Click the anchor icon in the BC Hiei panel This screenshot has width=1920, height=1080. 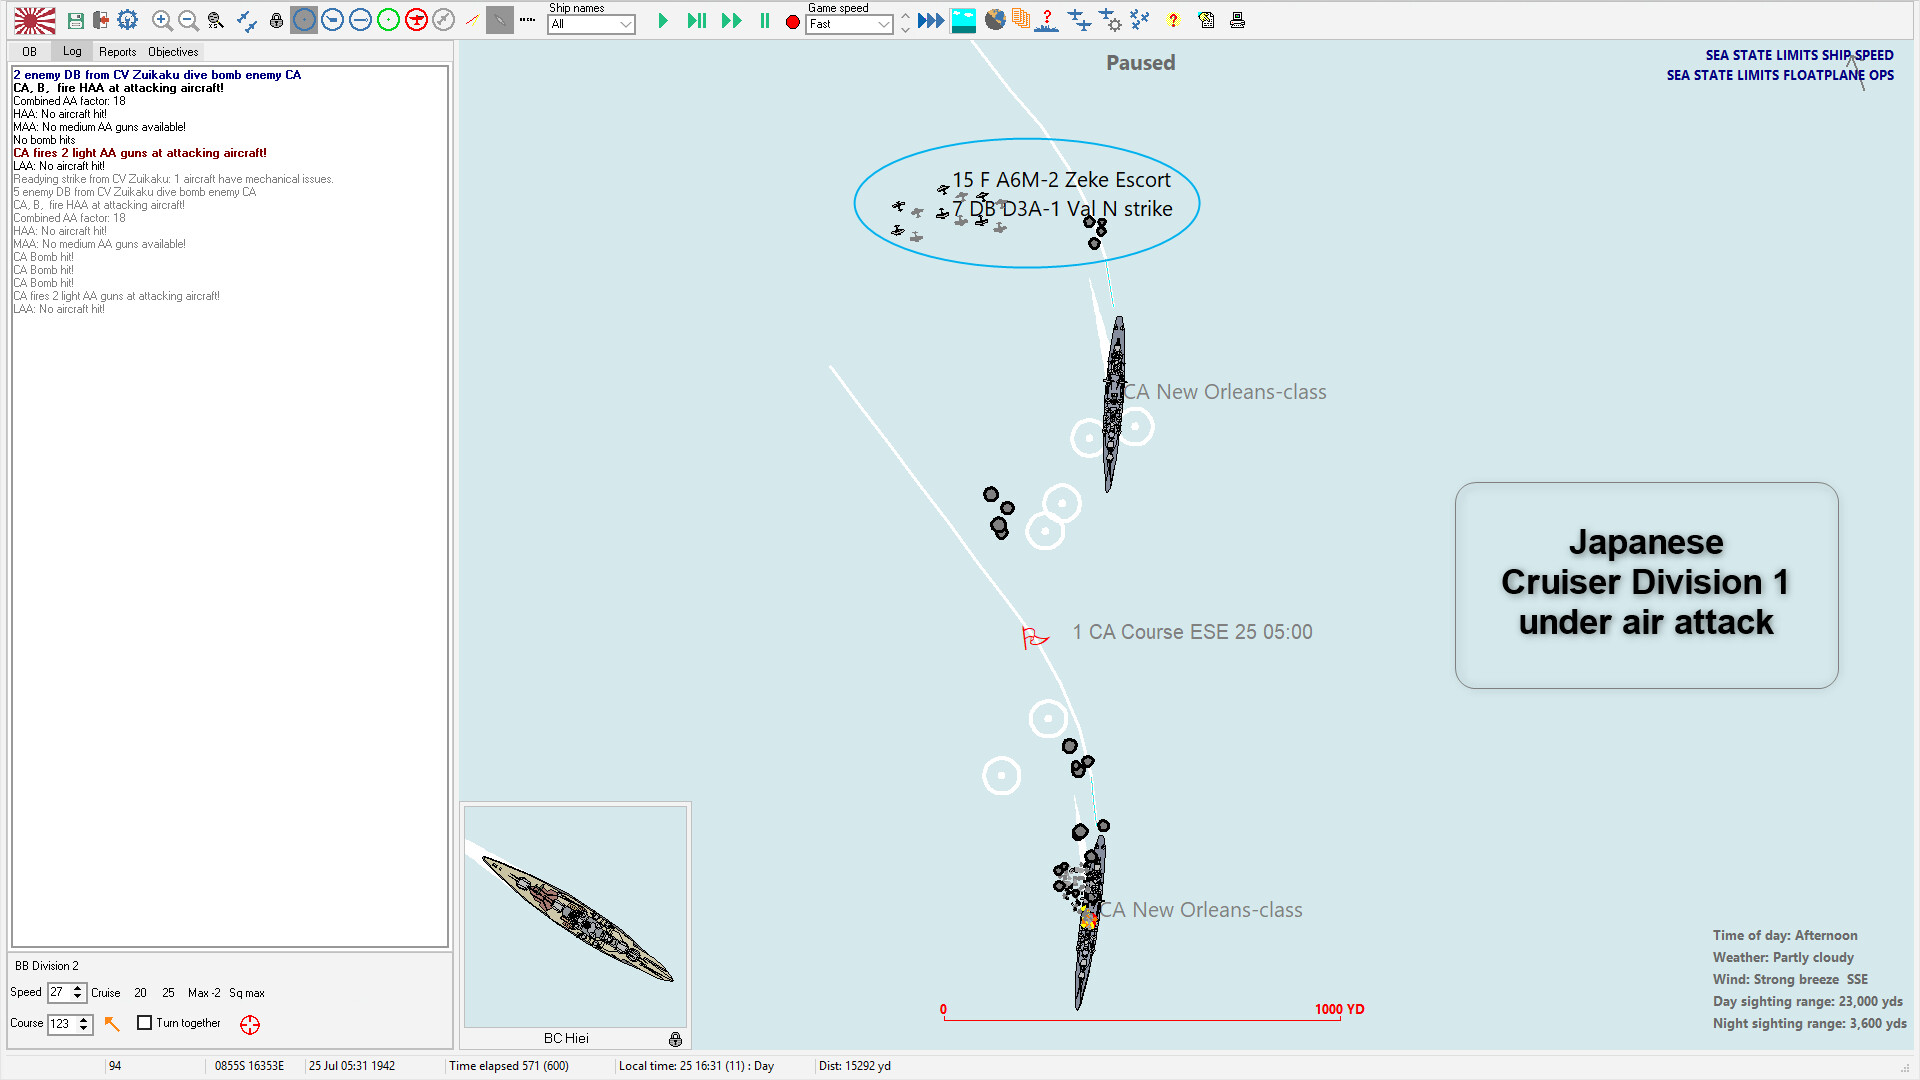click(x=676, y=1039)
